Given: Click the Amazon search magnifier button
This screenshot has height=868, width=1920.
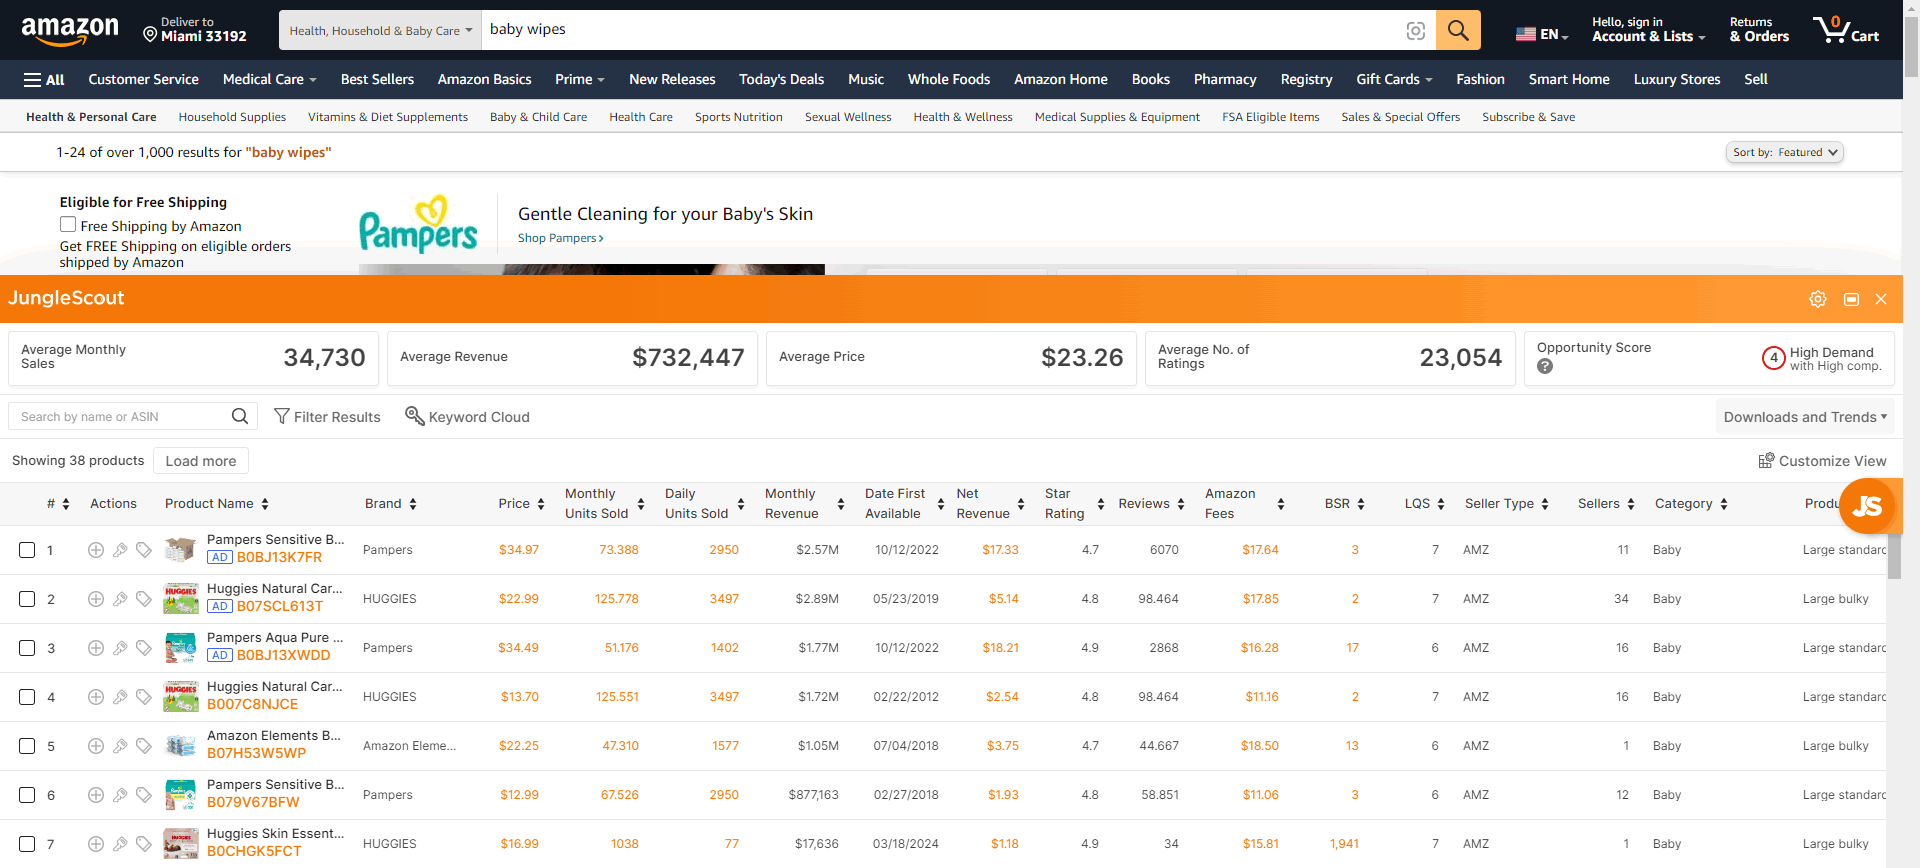Looking at the screenshot, I should coord(1458,30).
